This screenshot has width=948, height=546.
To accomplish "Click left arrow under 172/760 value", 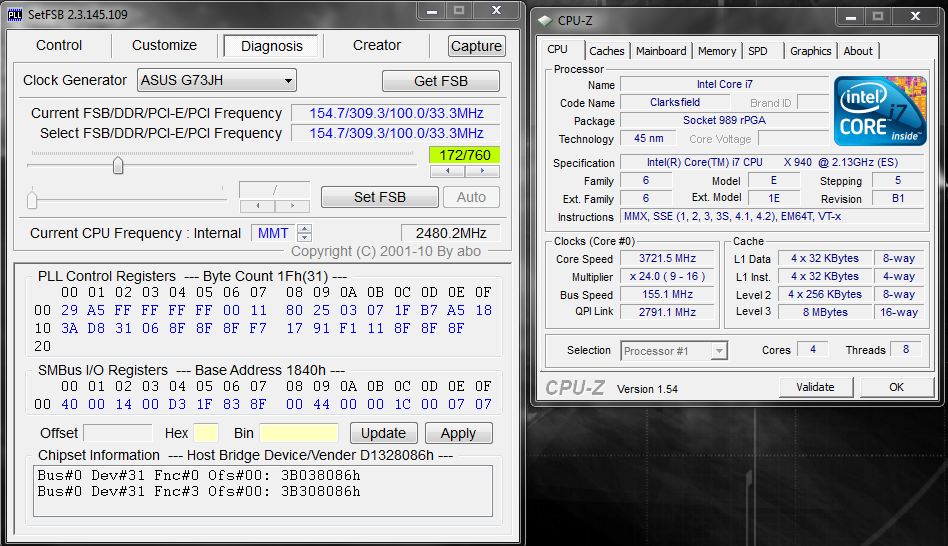I will click(447, 171).
